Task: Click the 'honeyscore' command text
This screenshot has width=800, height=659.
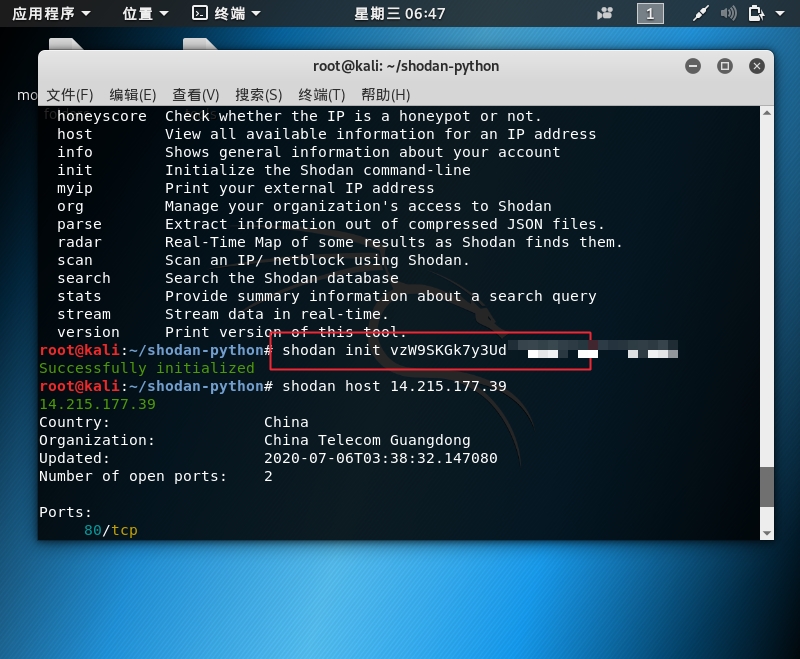Action: click(102, 116)
